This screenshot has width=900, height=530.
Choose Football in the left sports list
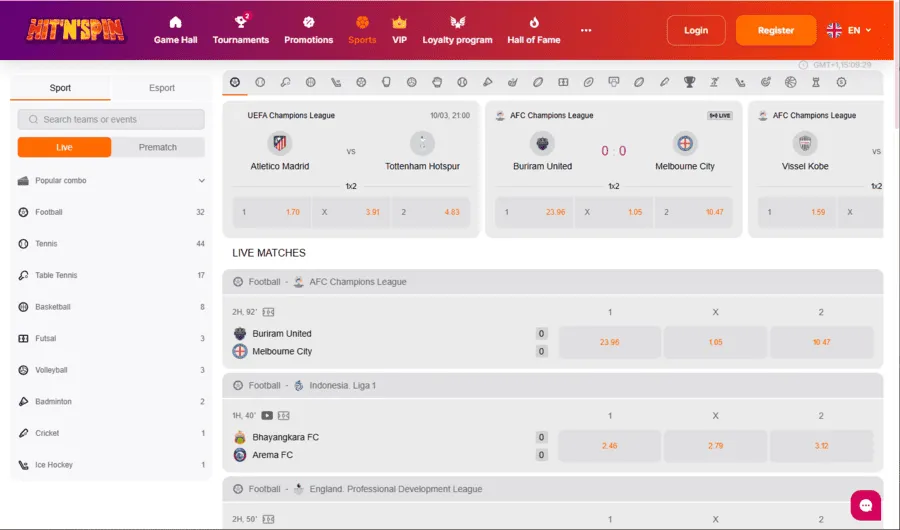(111, 212)
